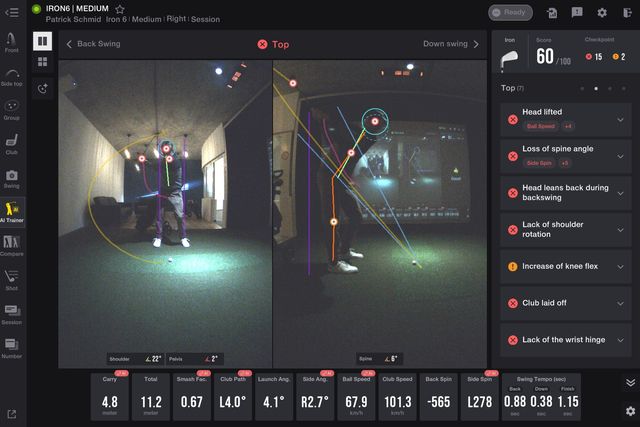
Task: Go to the Down swing phase
Action: (451, 44)
